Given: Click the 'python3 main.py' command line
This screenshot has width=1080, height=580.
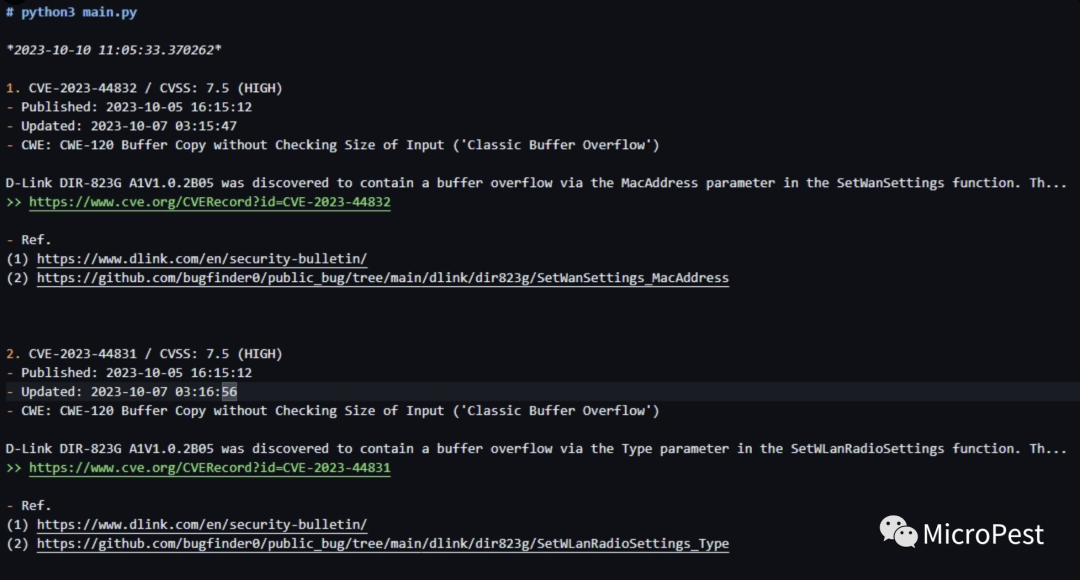Looking at the screenshot, I should pyautogui.click(x=72, y=12).
